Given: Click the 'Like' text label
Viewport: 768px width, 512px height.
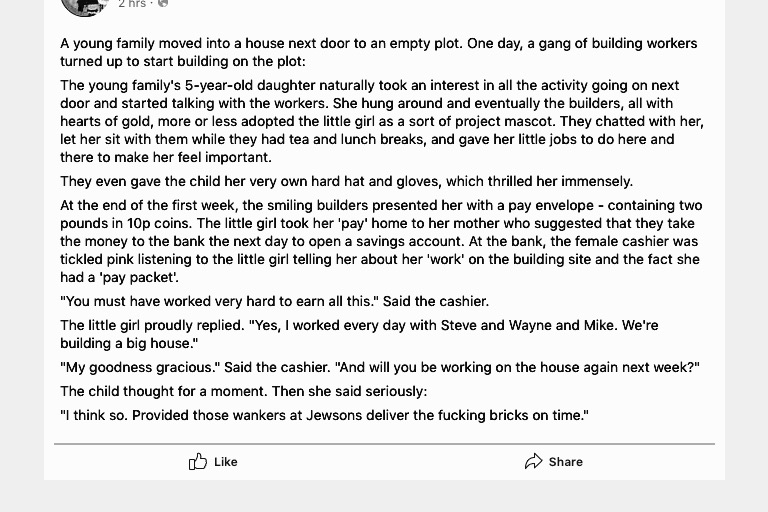Looking at the screenshot, I should [x=226, y=462].
